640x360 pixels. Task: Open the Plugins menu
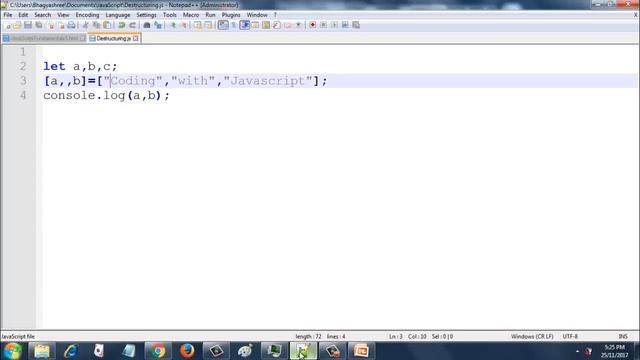231,15
